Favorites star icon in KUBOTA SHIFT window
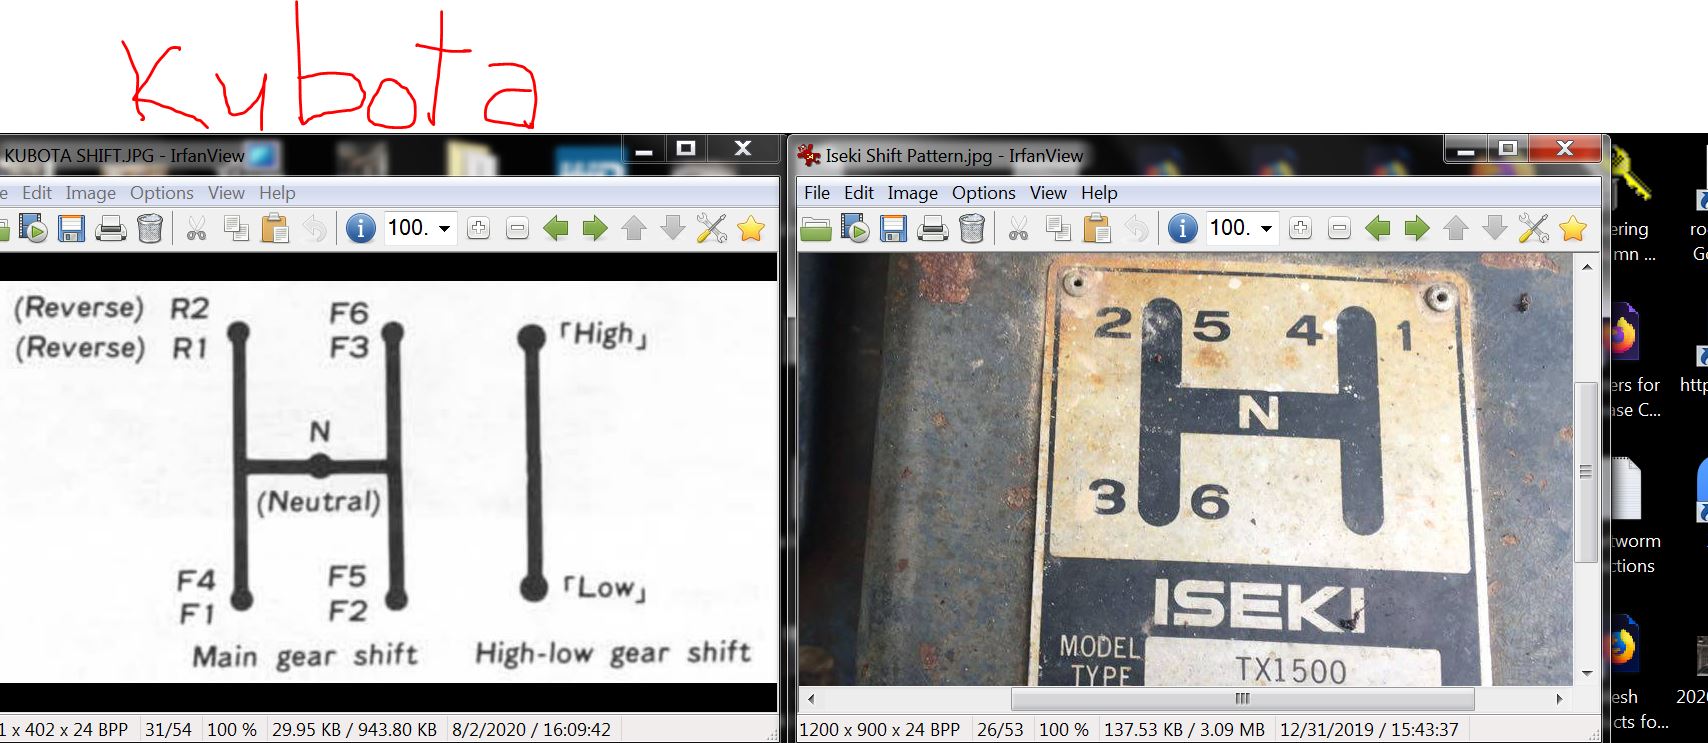 coord(751,229)
